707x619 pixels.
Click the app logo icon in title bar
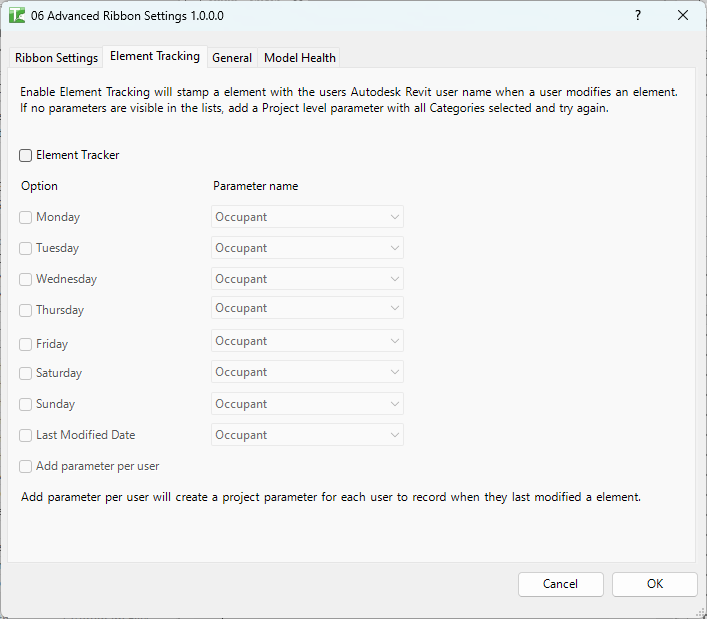(x=17, y=16)
